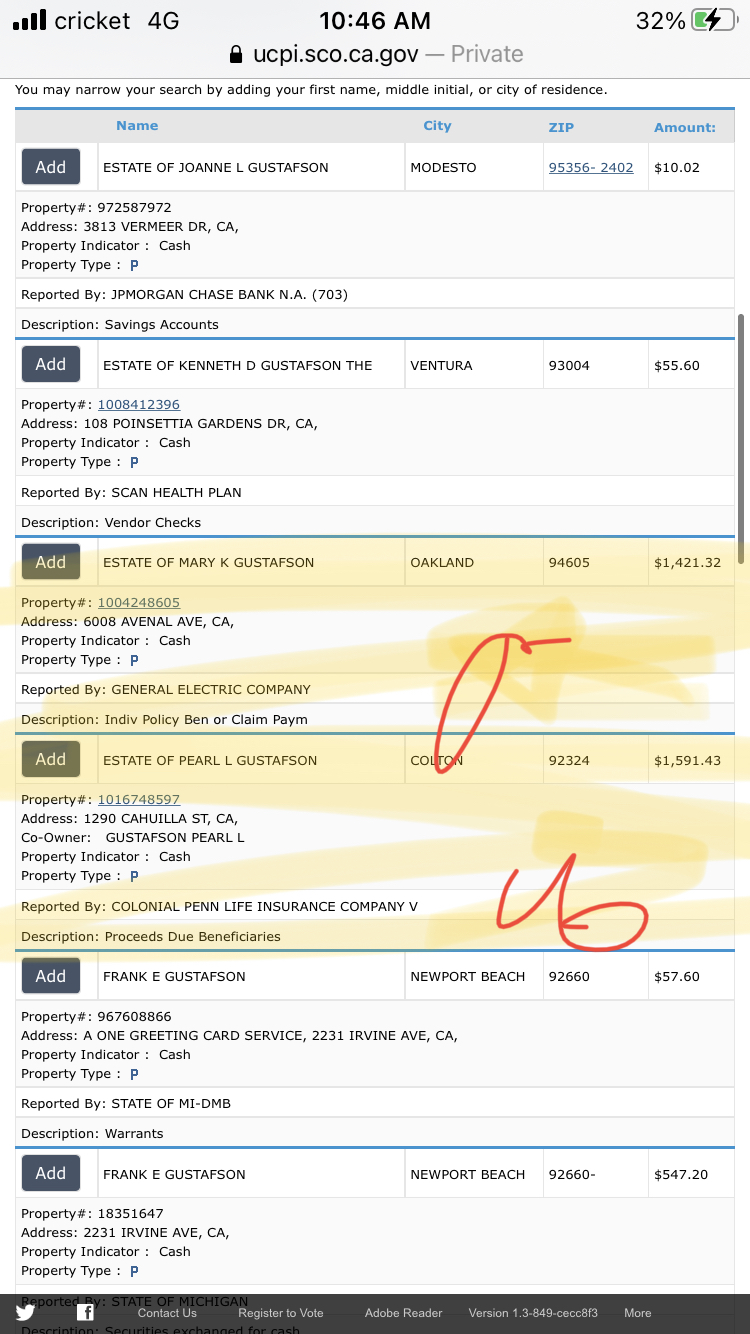
Task: Select Reported By State of MI-DMB row
Action: point(375,1103)
